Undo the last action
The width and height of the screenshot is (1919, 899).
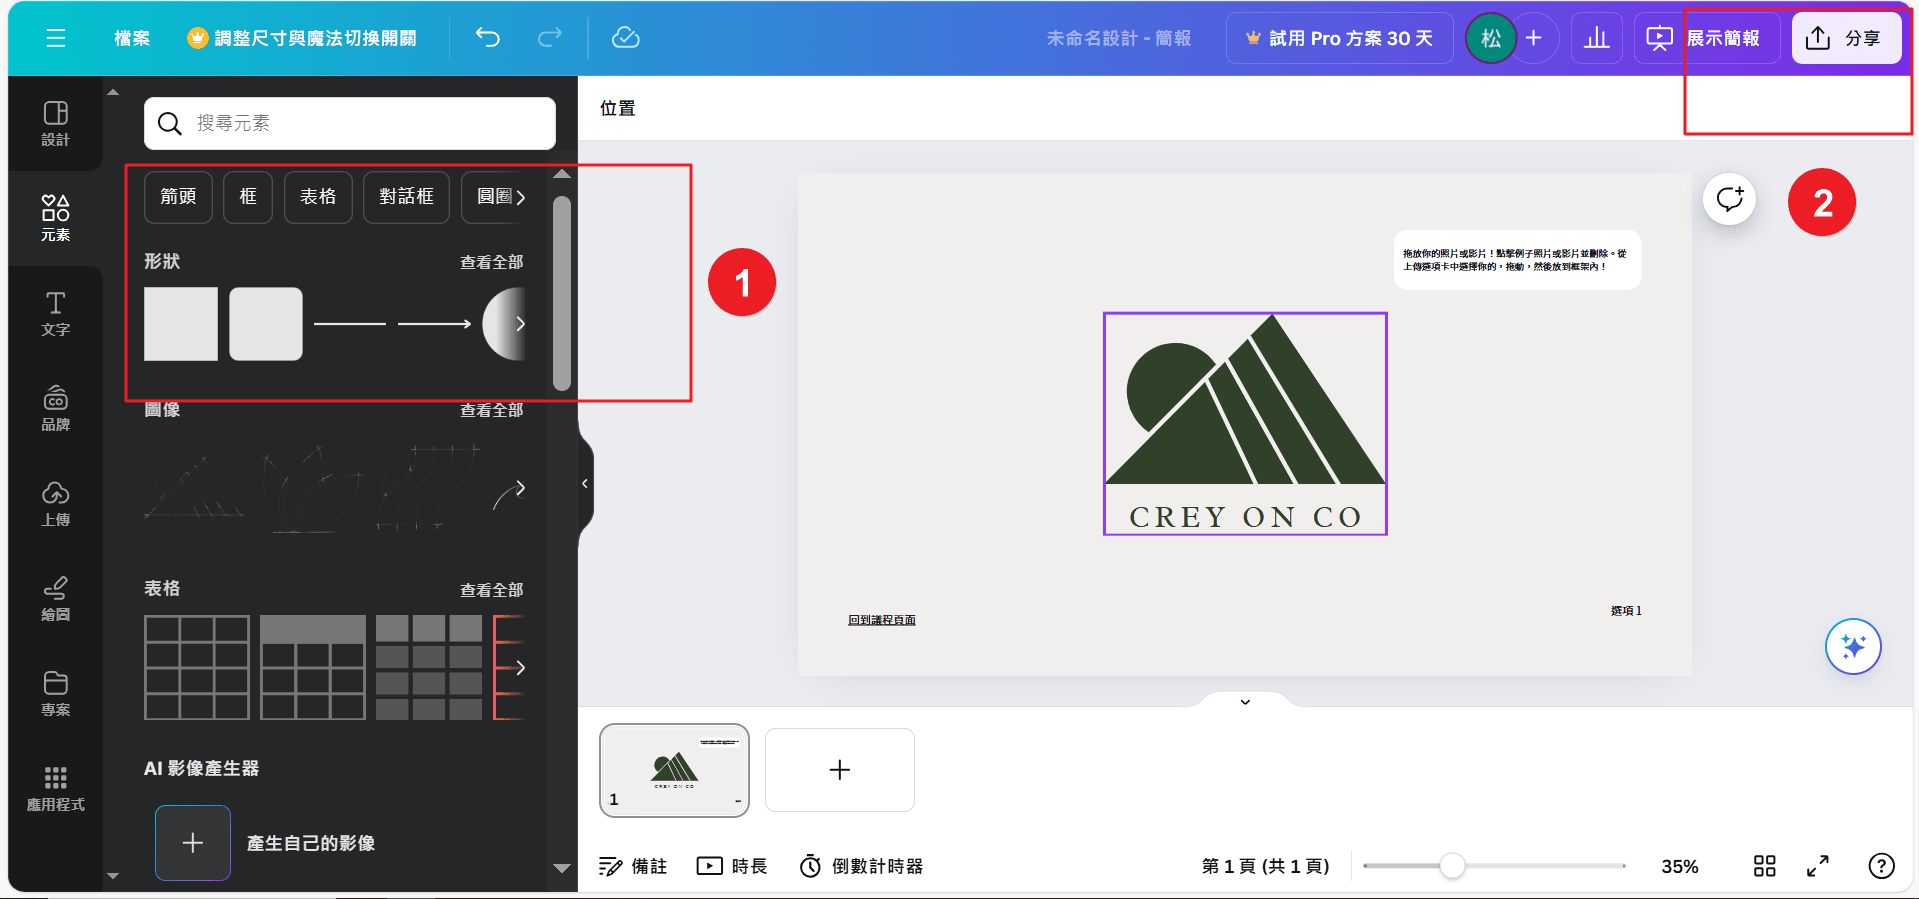tap(488, 38)
